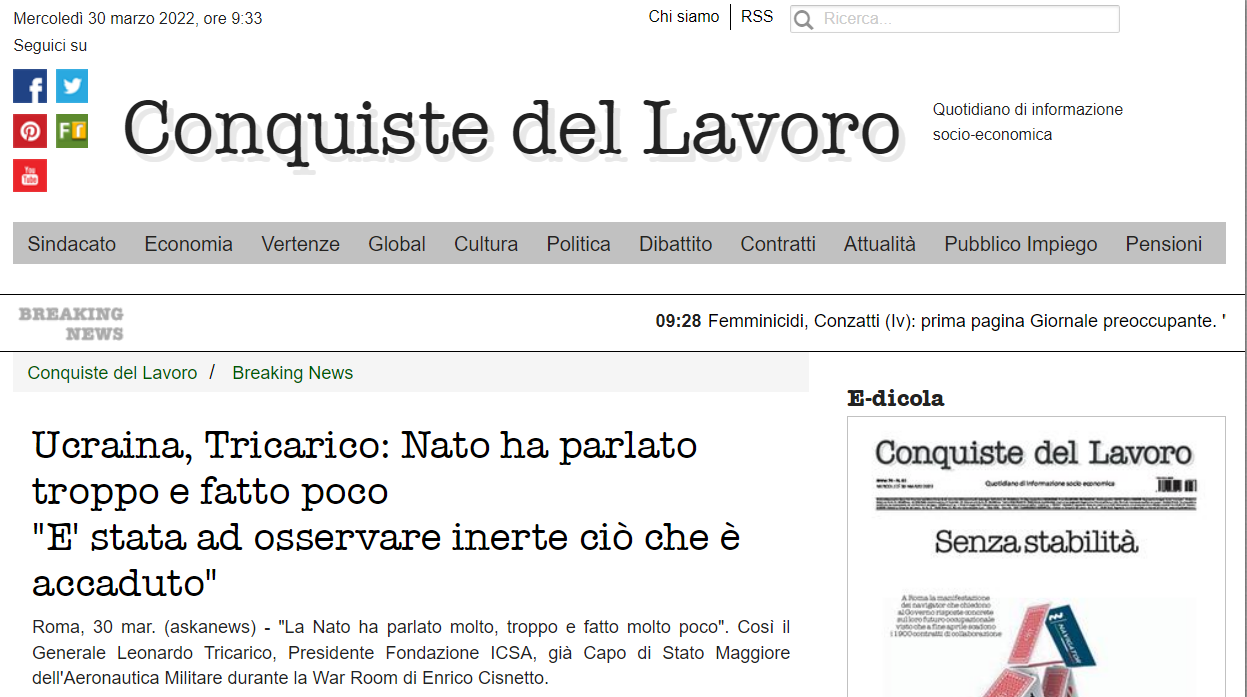Screen dimensions: 1247x697
Task: Open the Global menu section
Action: (397, 244)
